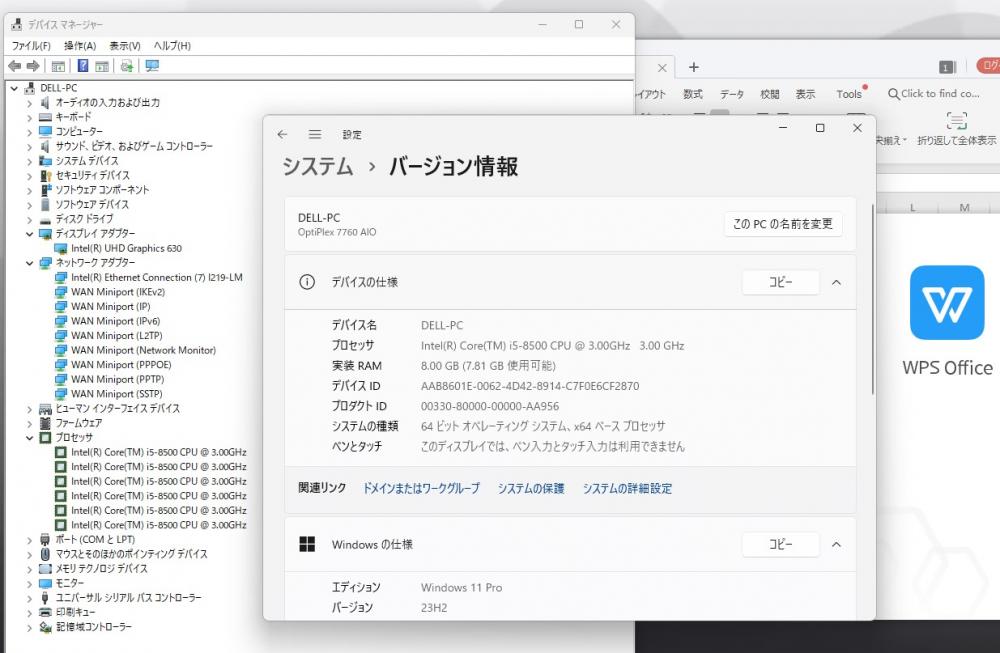
Task: Collapse Windows の仕様 section chevron
Action: 836,545
